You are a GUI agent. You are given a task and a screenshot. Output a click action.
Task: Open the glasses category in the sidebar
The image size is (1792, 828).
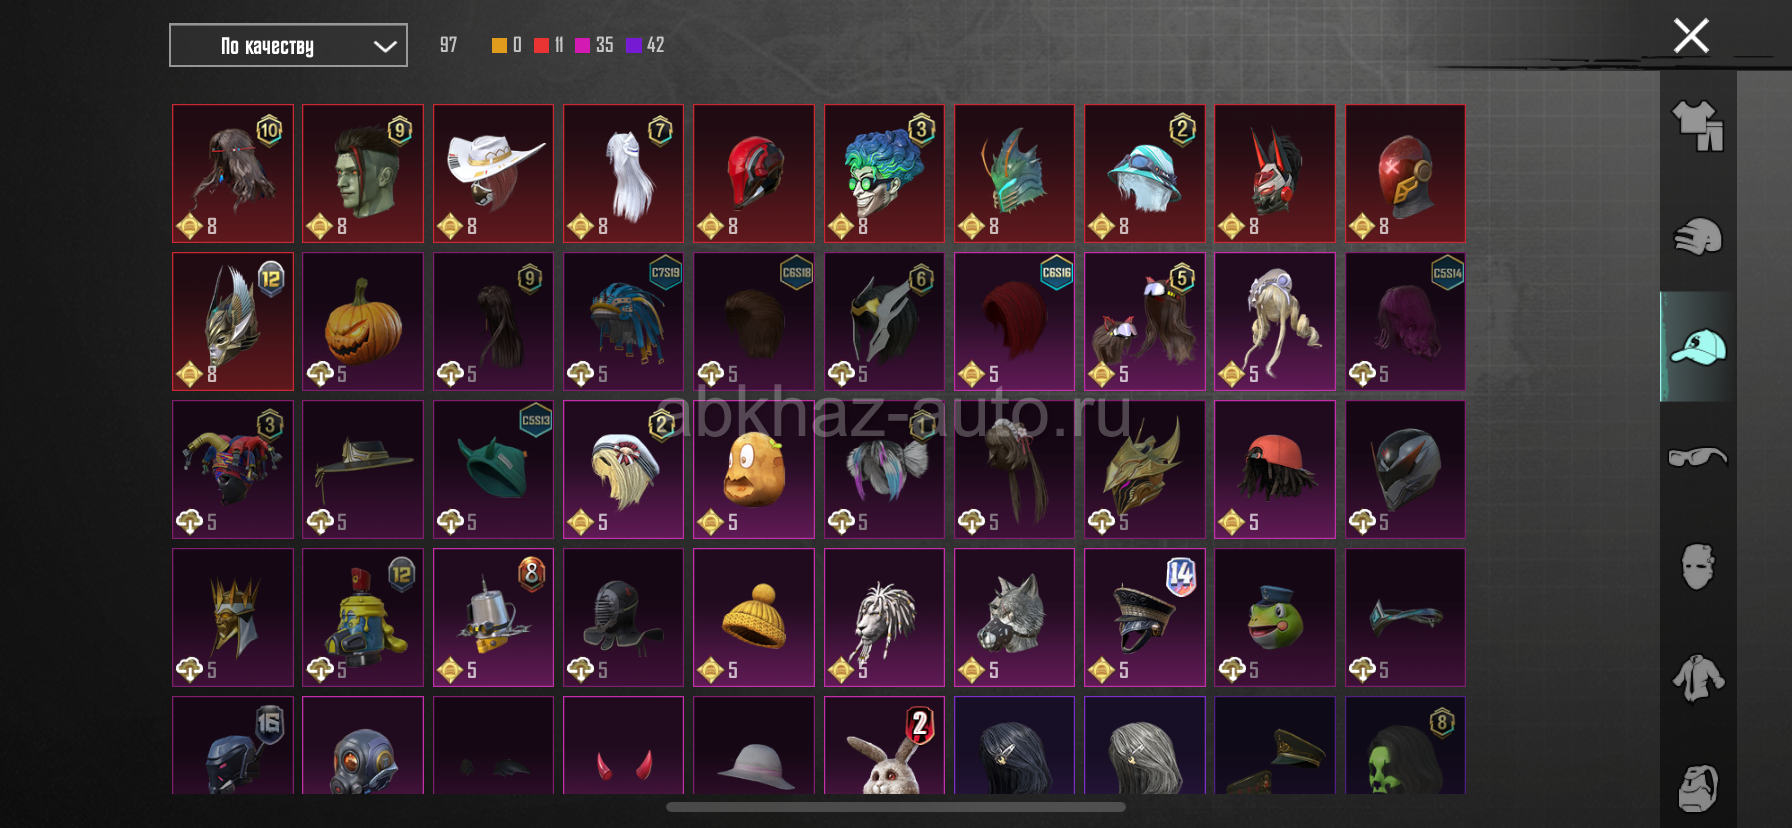click(1698, 457)
